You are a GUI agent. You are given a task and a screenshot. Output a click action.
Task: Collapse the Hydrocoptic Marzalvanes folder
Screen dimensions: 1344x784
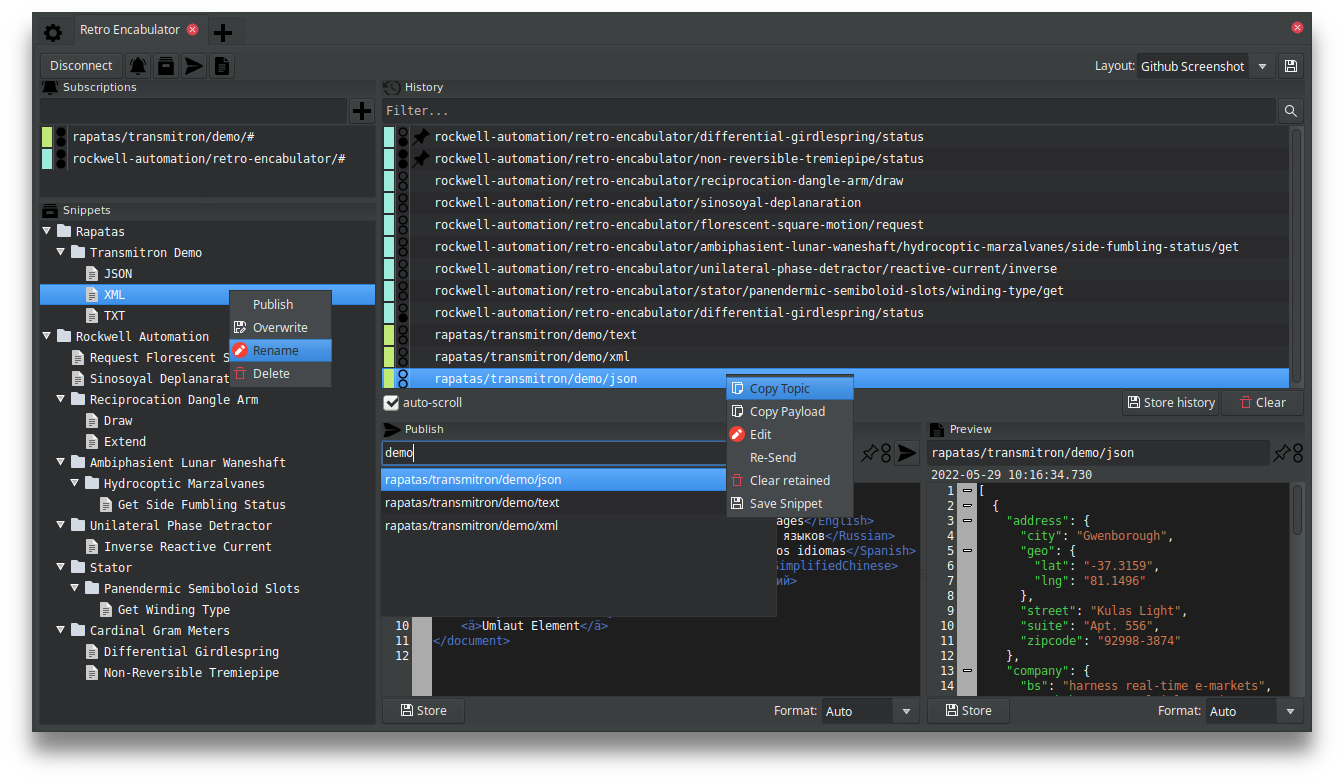tap(75, 483)
